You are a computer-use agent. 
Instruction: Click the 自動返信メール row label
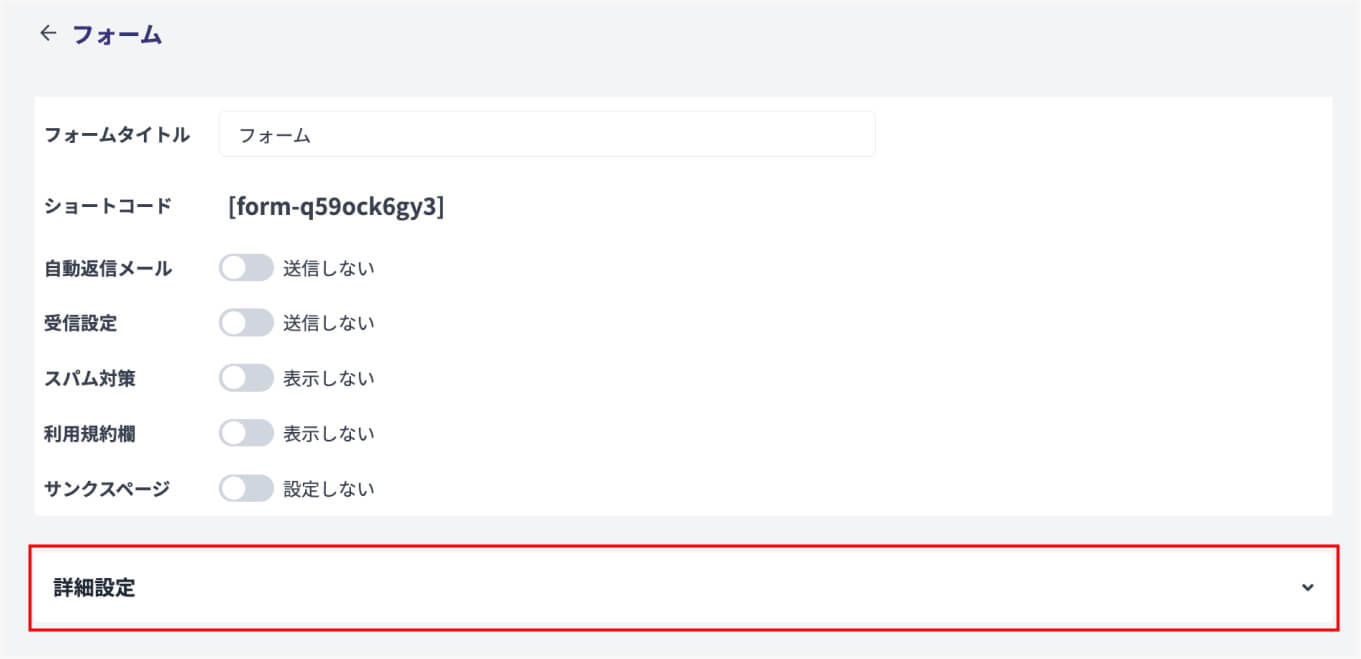tap(108, 268)
